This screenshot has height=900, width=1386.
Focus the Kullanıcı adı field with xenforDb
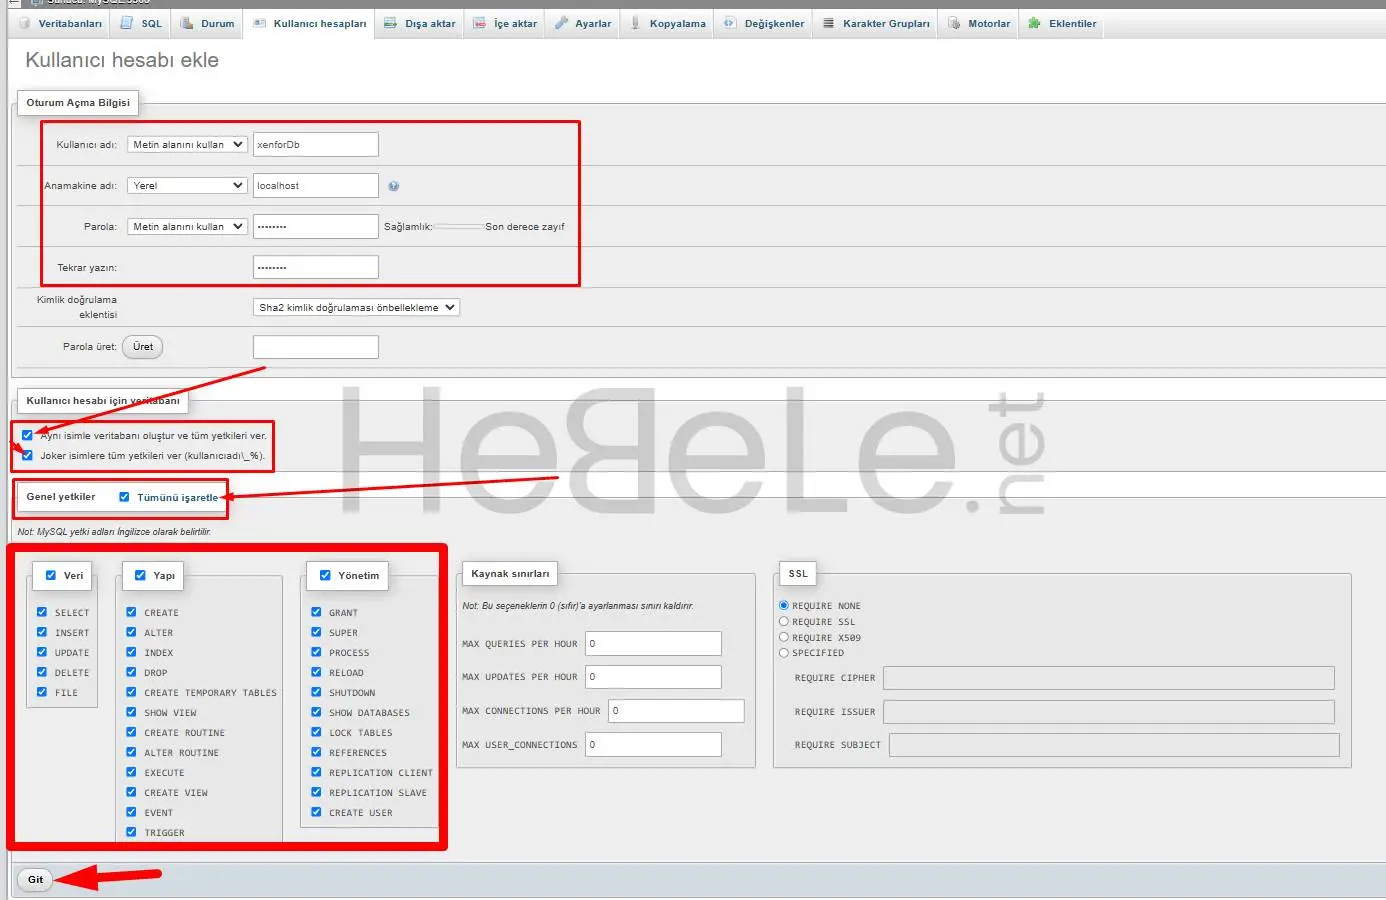316,145
